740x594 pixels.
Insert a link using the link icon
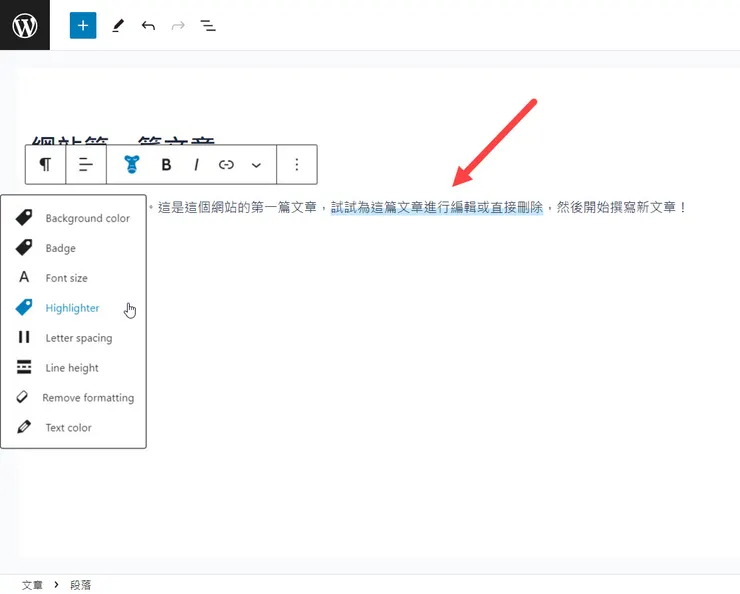(x=226, y=165)
